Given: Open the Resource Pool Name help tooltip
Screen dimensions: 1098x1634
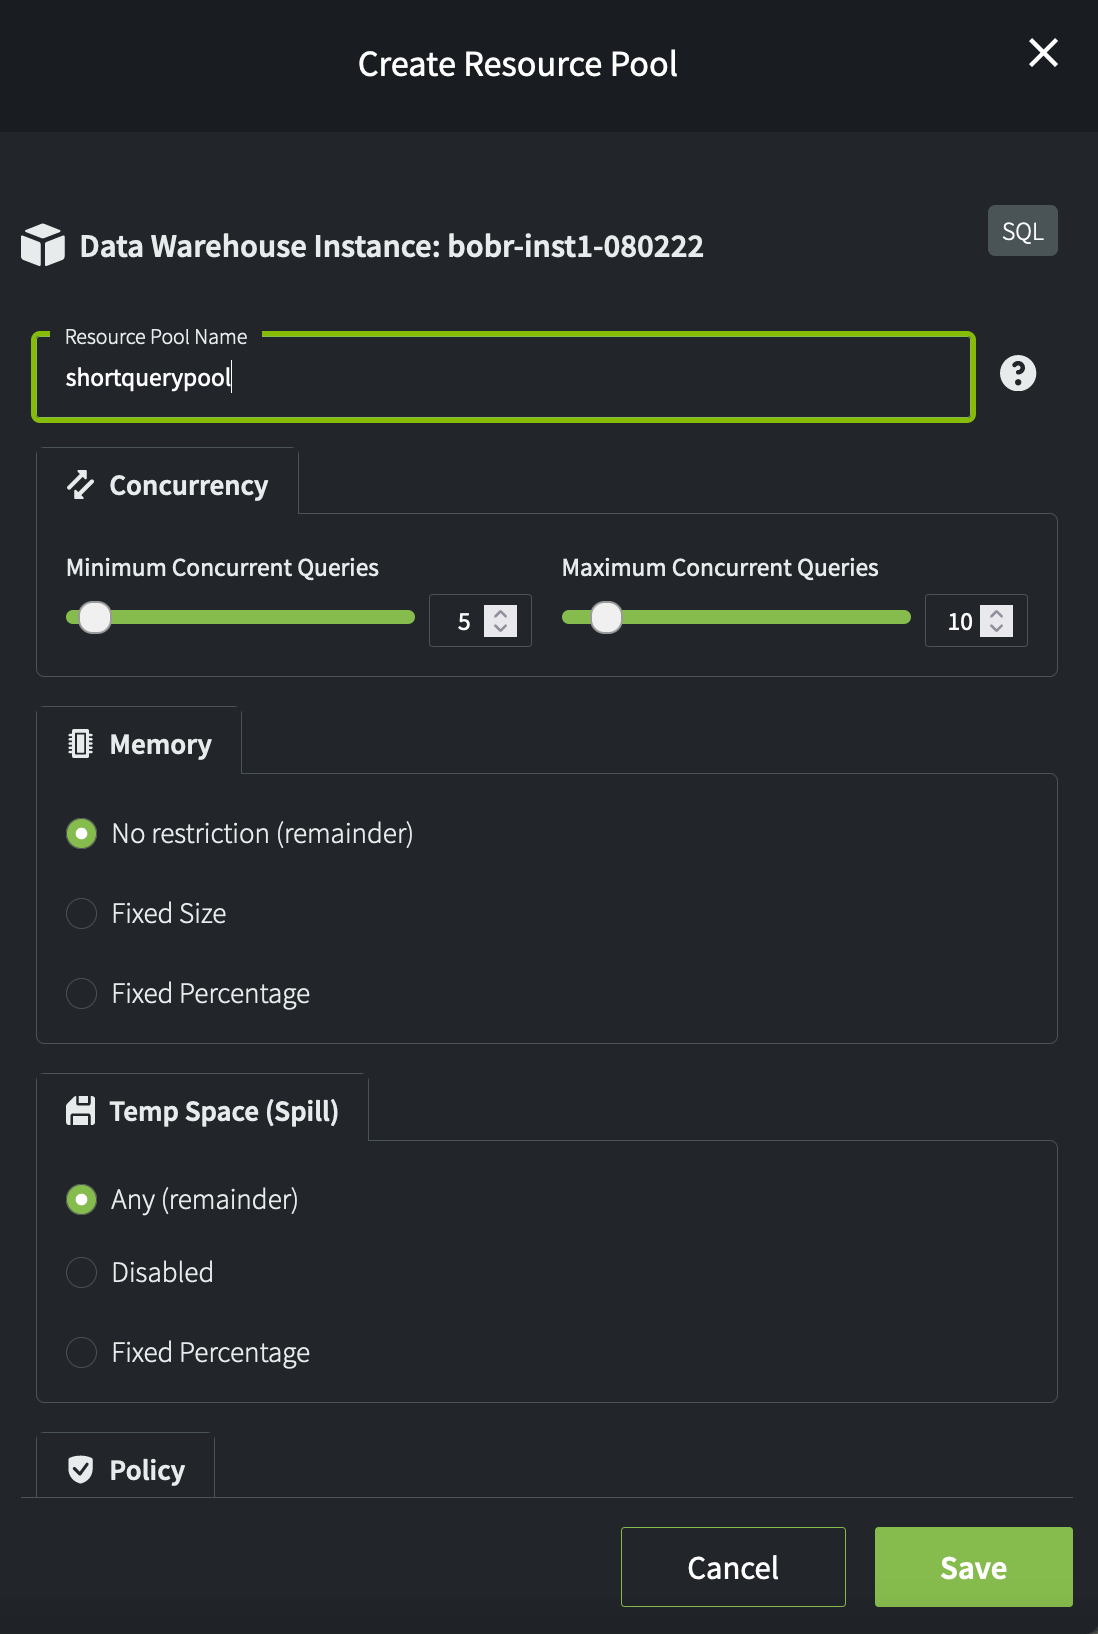Looking at the screenshot, I should point(1019,373).
